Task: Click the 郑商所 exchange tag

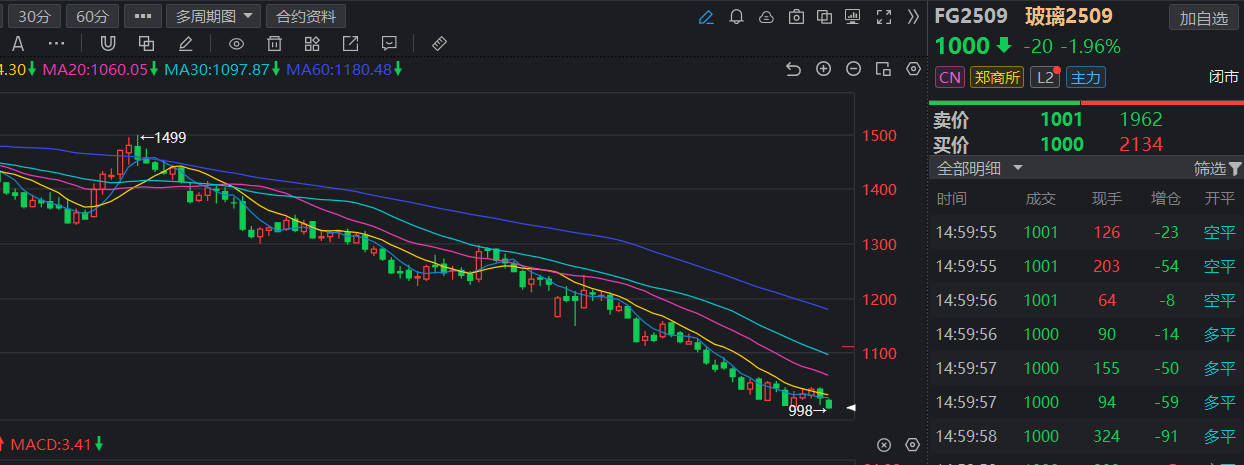Action: tap(997, 77)
